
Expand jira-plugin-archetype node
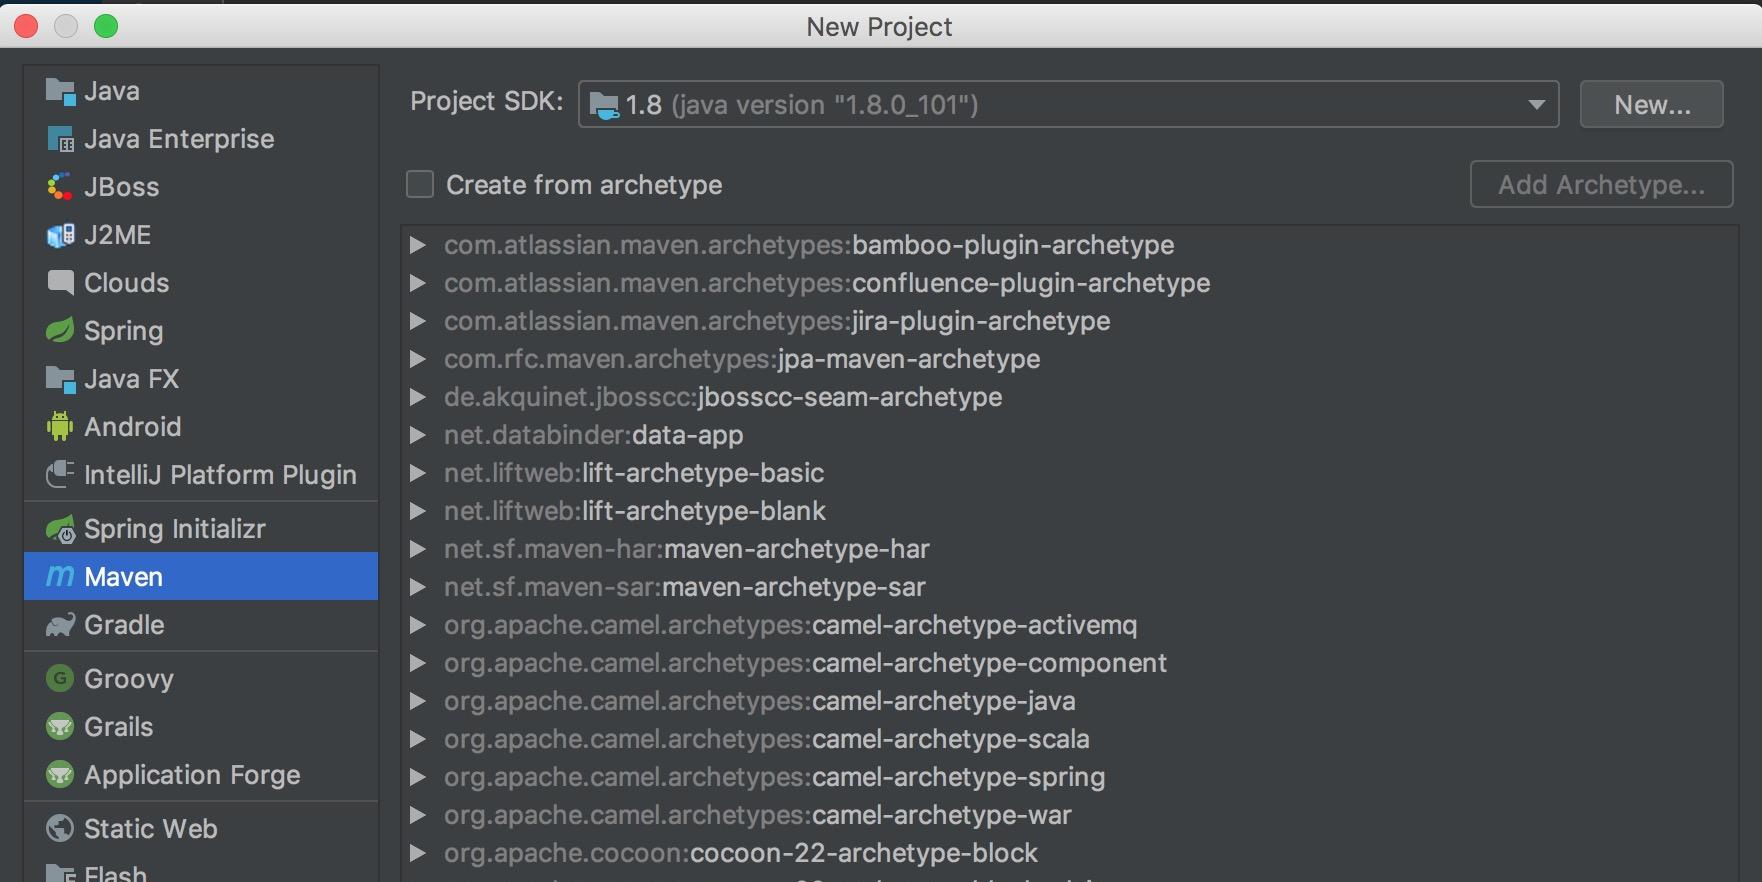pyautogui.click(x=418, y=321)
